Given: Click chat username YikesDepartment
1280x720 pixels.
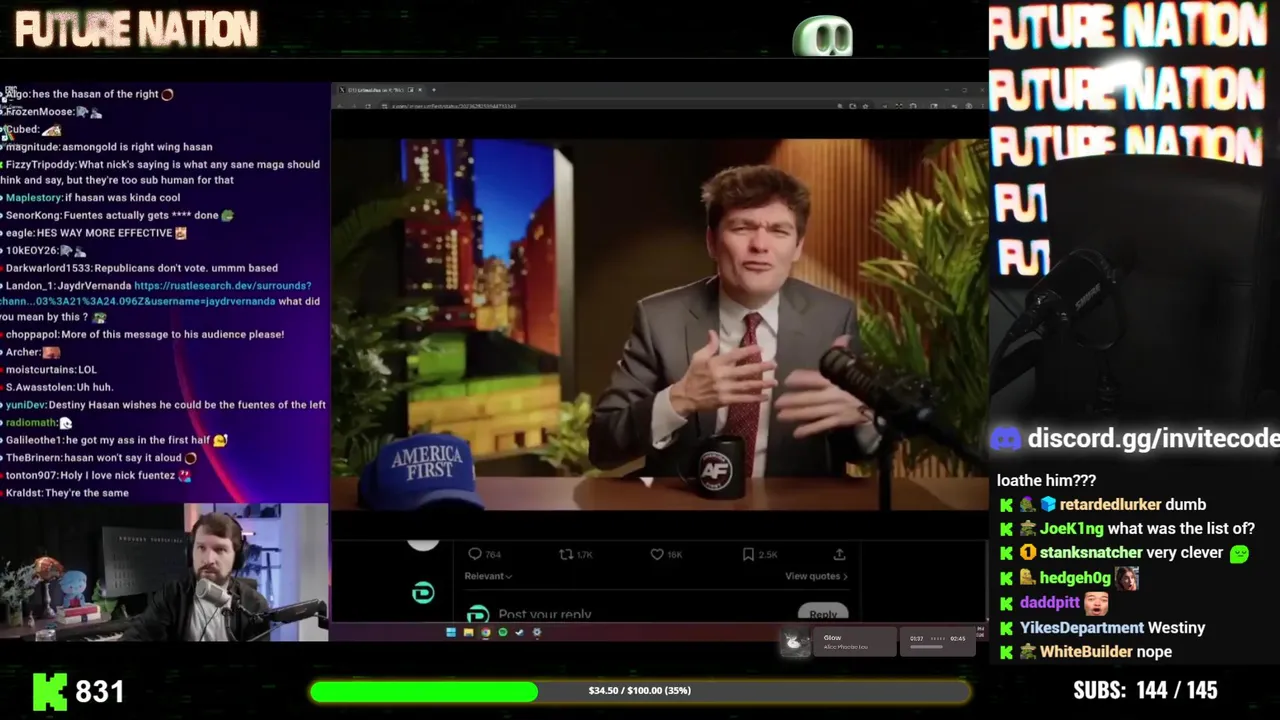Looking at the screenshot, I should pyautogui.click(x=1081, y=627).
